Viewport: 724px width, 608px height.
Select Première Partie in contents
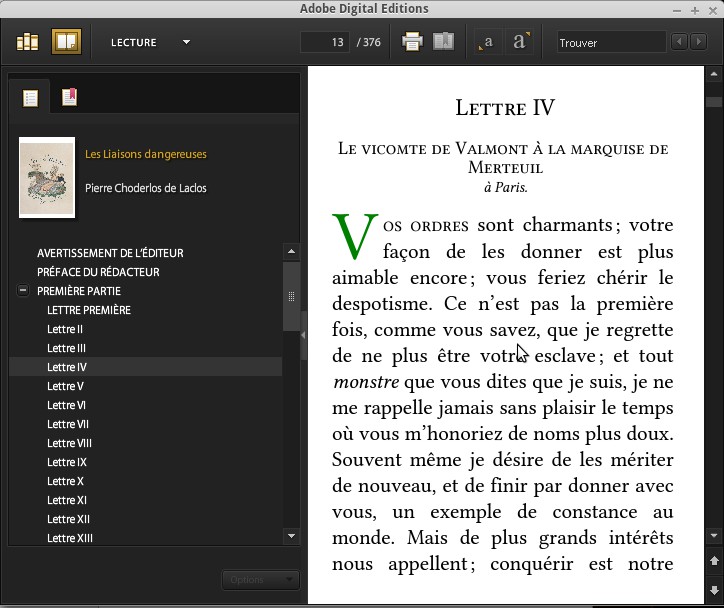point(79,291)
